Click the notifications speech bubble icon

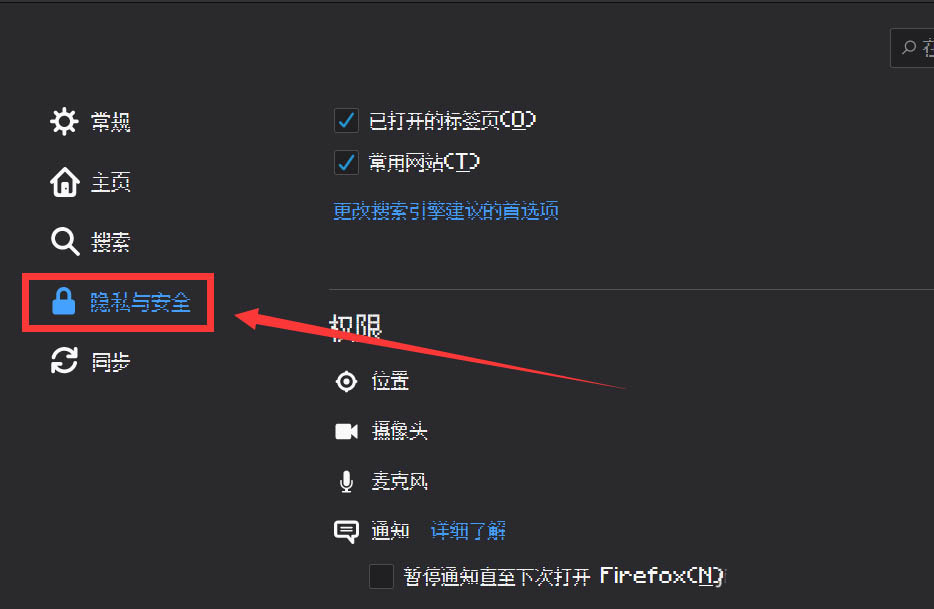pos(346,531)
